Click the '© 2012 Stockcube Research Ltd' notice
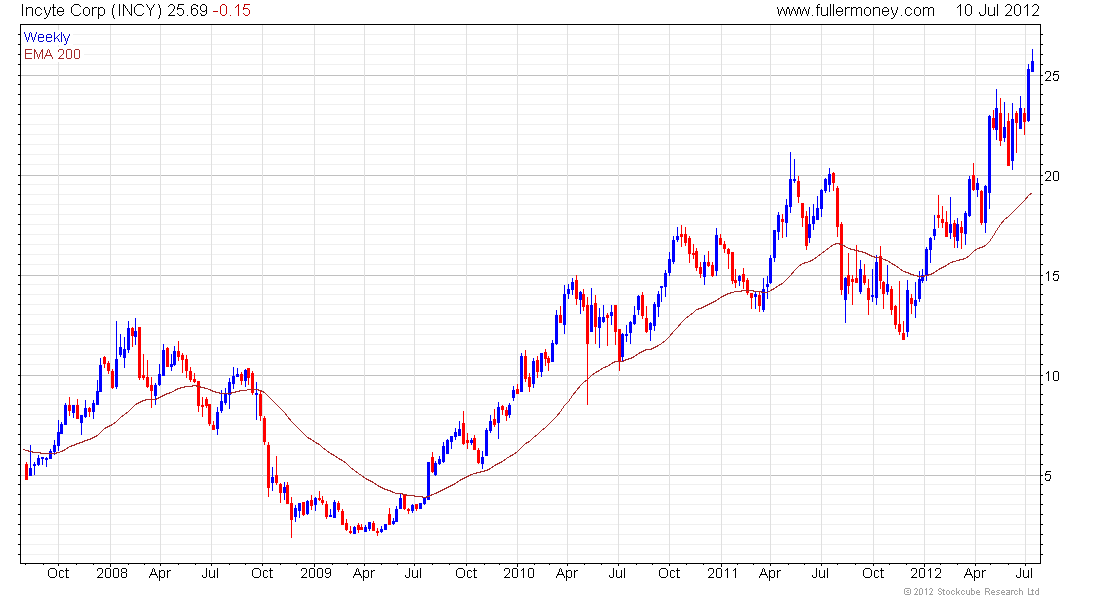Screen dimensions: 1100x600 (972, 592)
